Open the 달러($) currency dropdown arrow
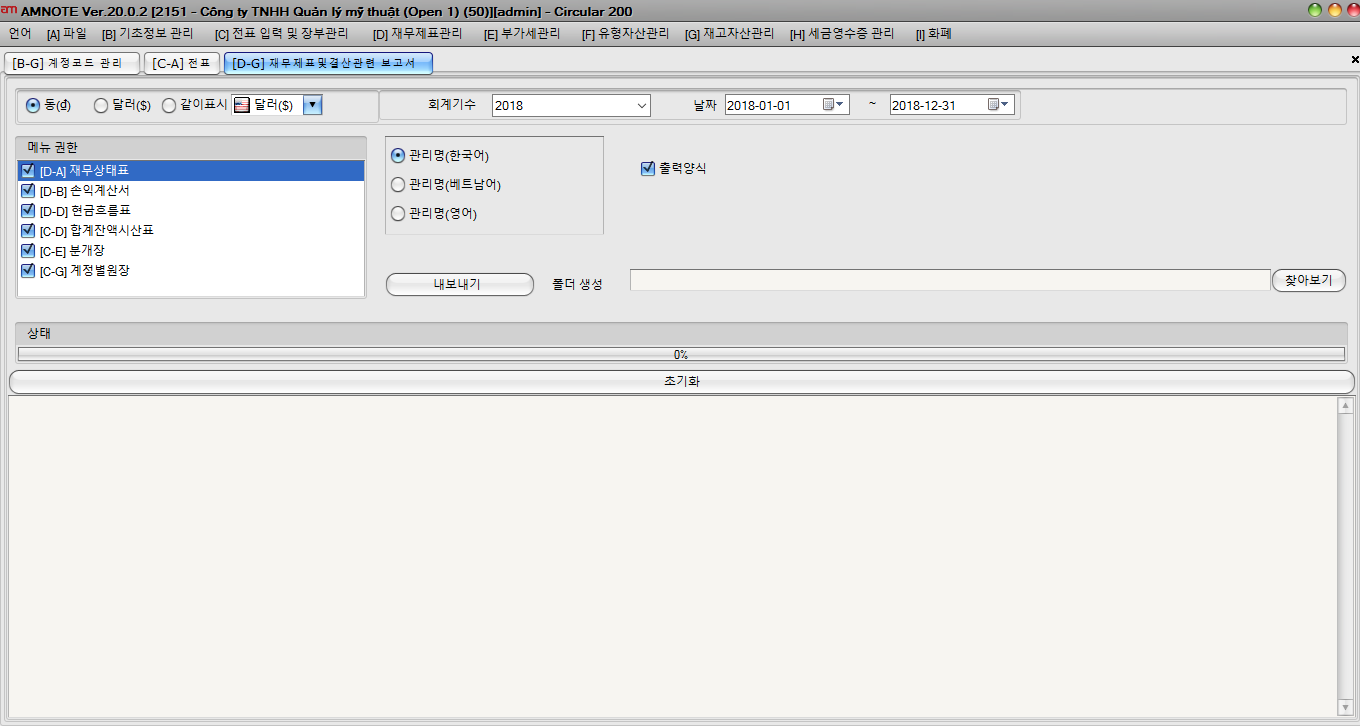This screenshot has height=726, width=1360. (312, 105)
